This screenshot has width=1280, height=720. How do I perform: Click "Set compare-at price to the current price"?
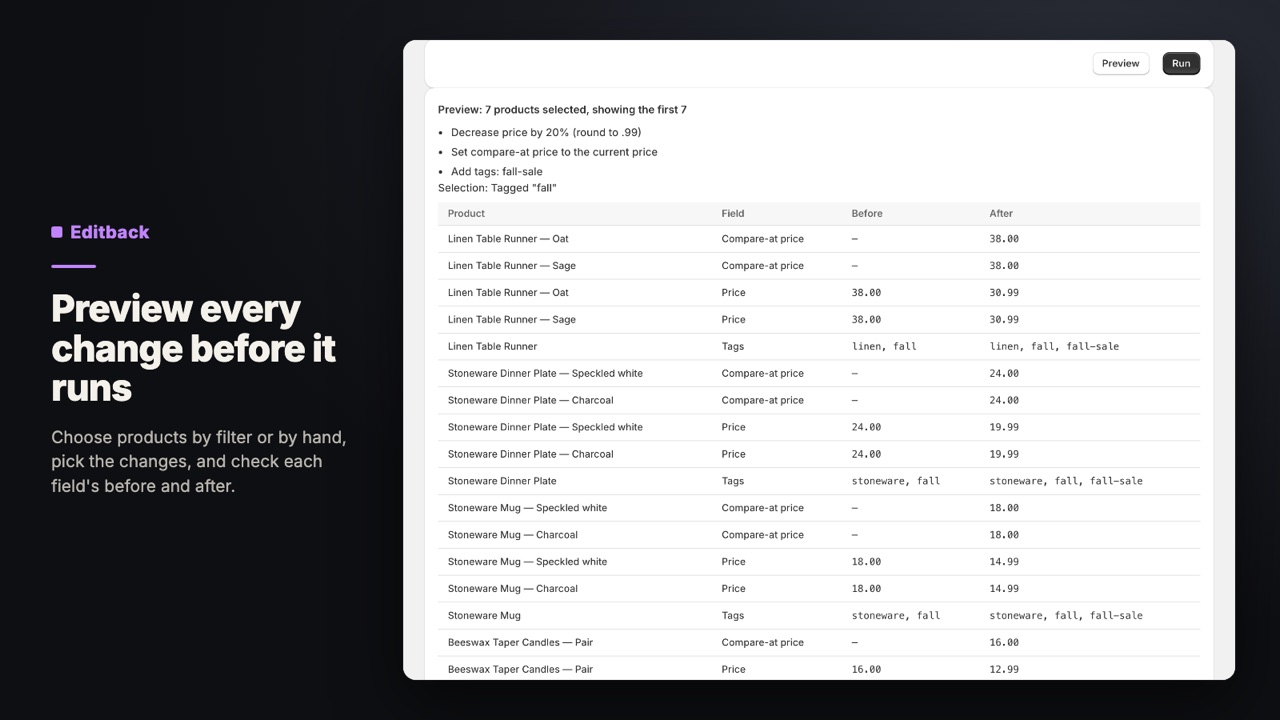click(x=554, y=152)
